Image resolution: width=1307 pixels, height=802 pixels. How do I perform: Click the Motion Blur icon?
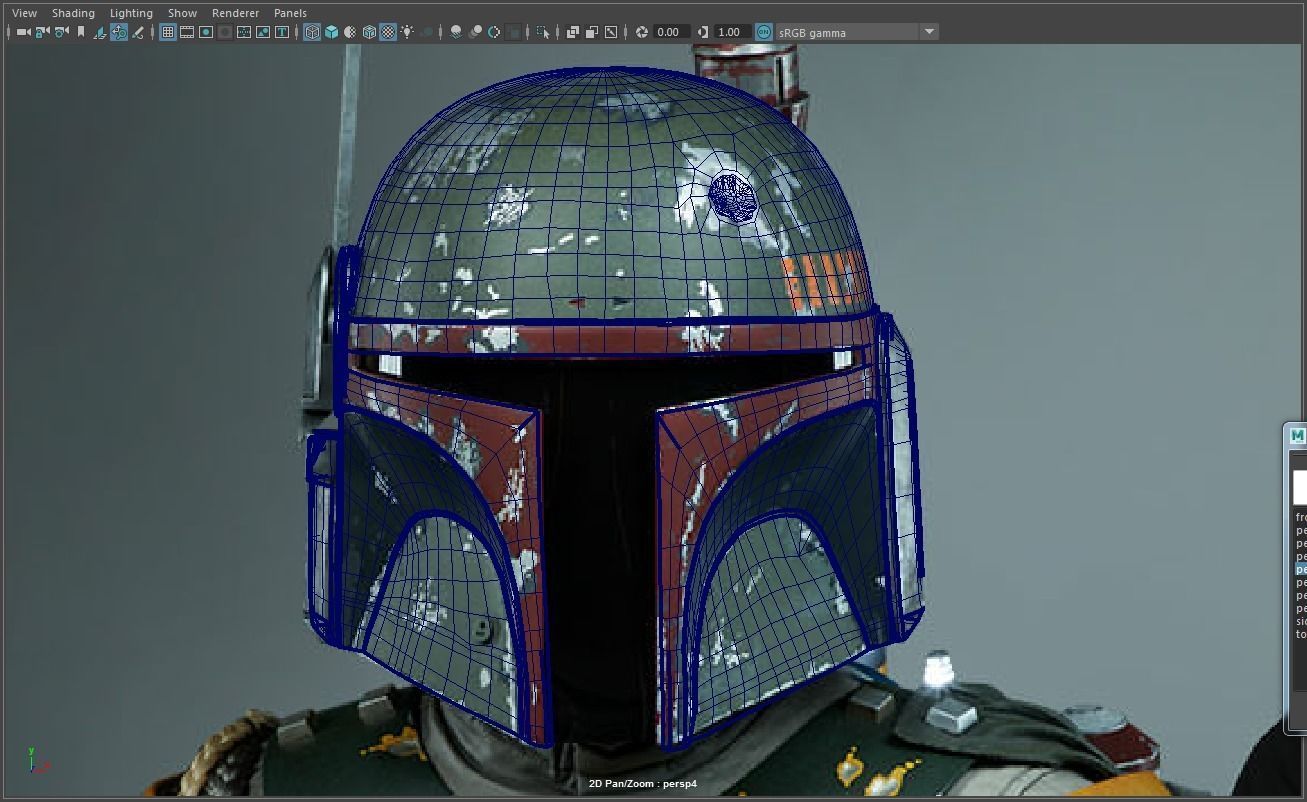coord(475,32)
